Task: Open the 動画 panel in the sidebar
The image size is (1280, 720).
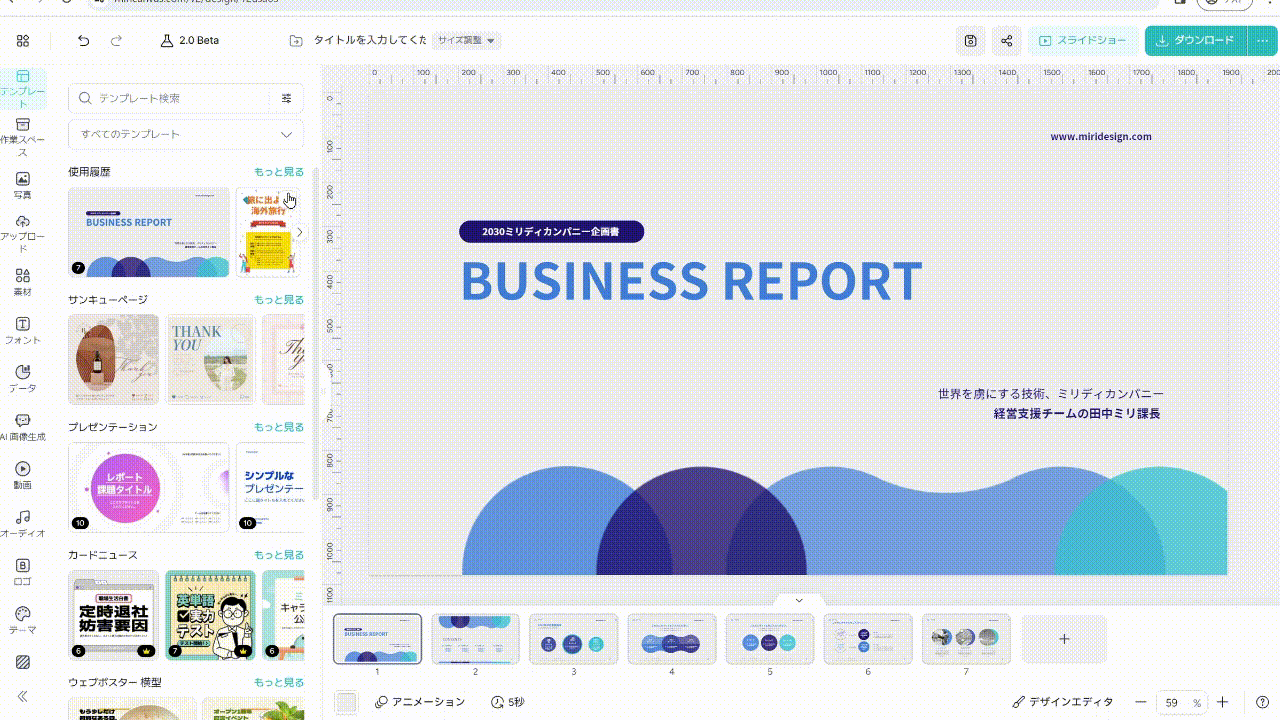Action: point(24,474)
